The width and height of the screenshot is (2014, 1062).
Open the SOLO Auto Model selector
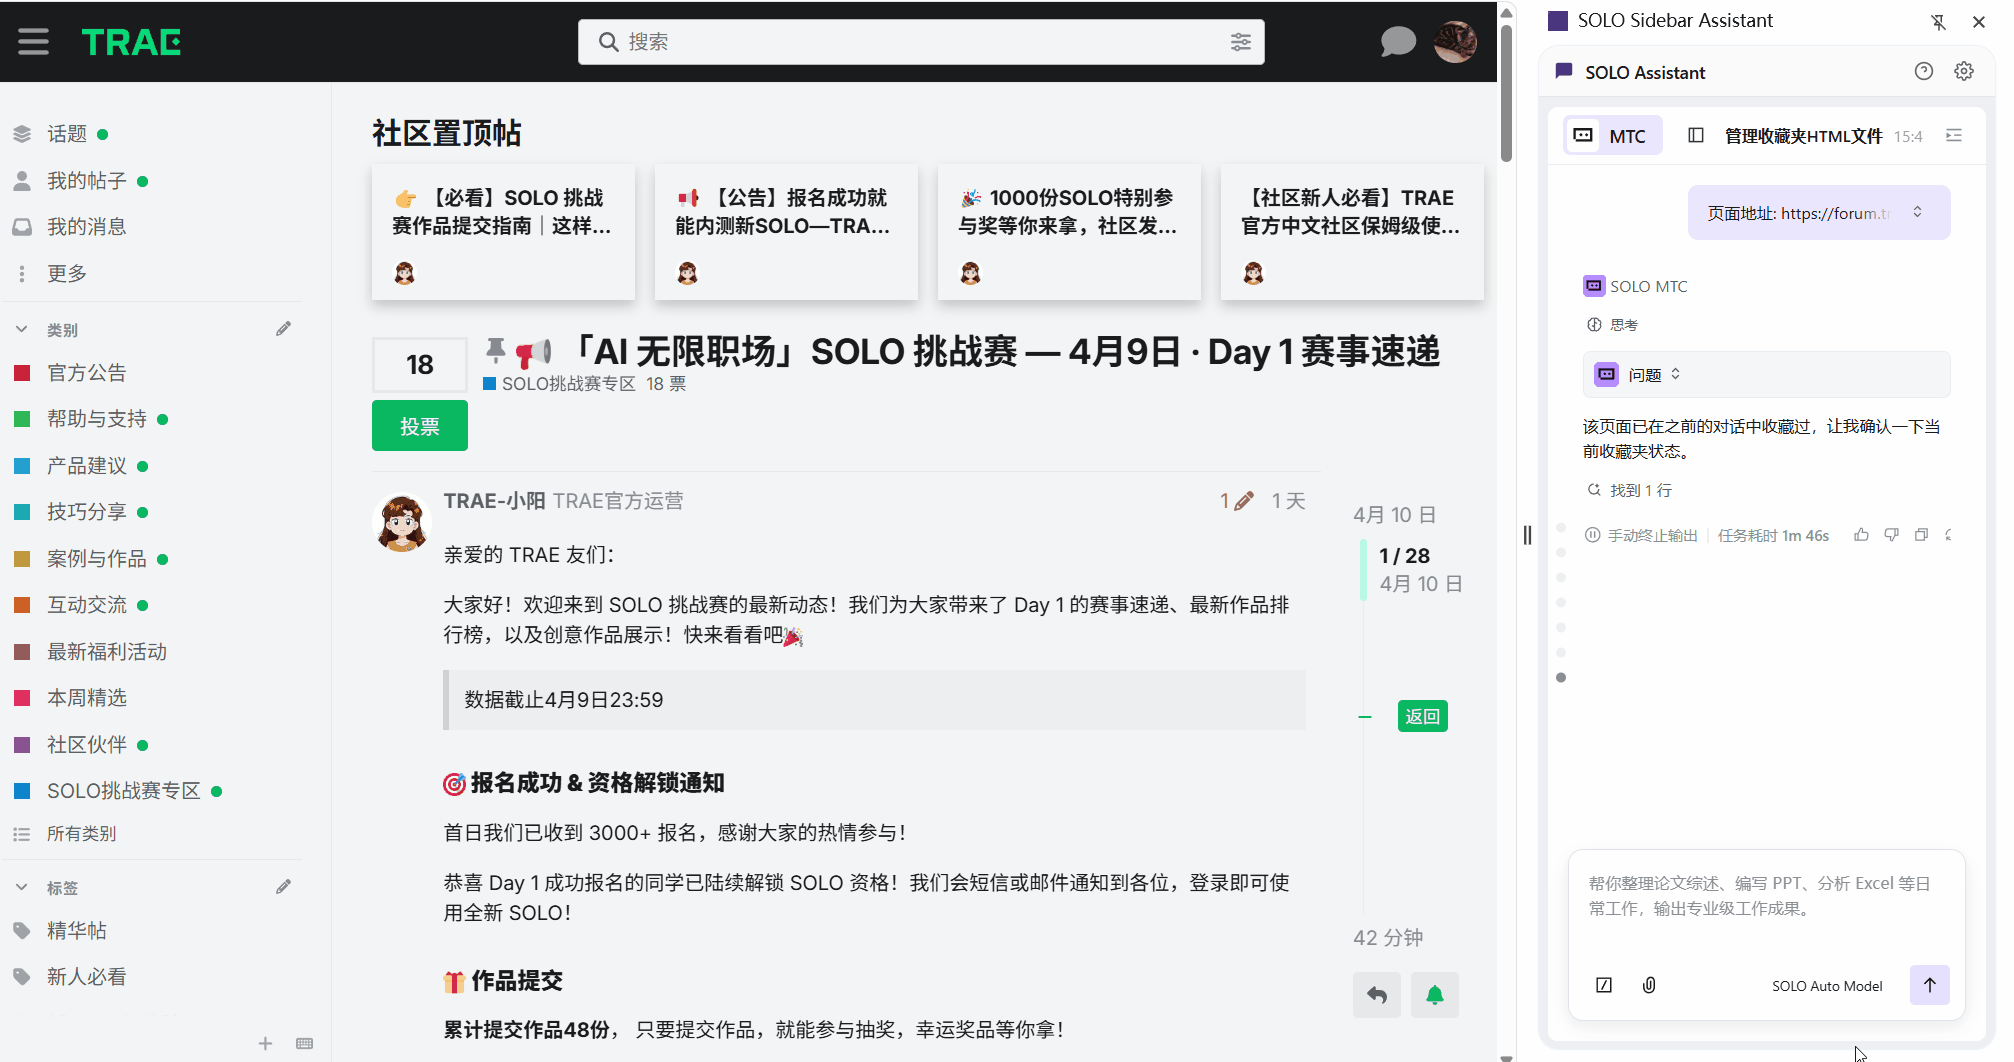coord(1827,986)
